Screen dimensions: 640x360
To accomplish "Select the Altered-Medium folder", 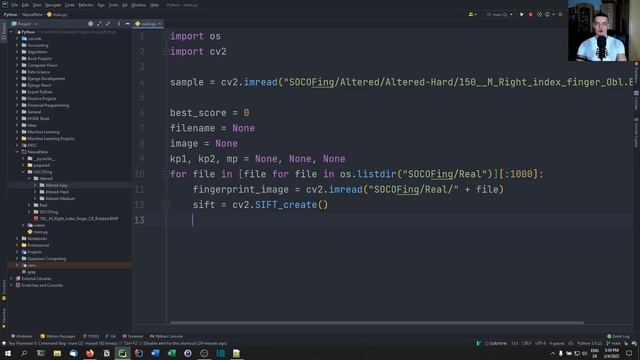I will (60, 198).
